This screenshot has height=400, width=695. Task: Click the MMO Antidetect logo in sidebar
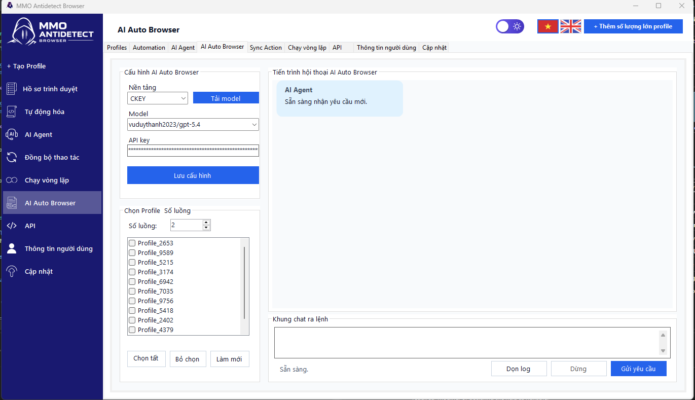pos(52,31)
